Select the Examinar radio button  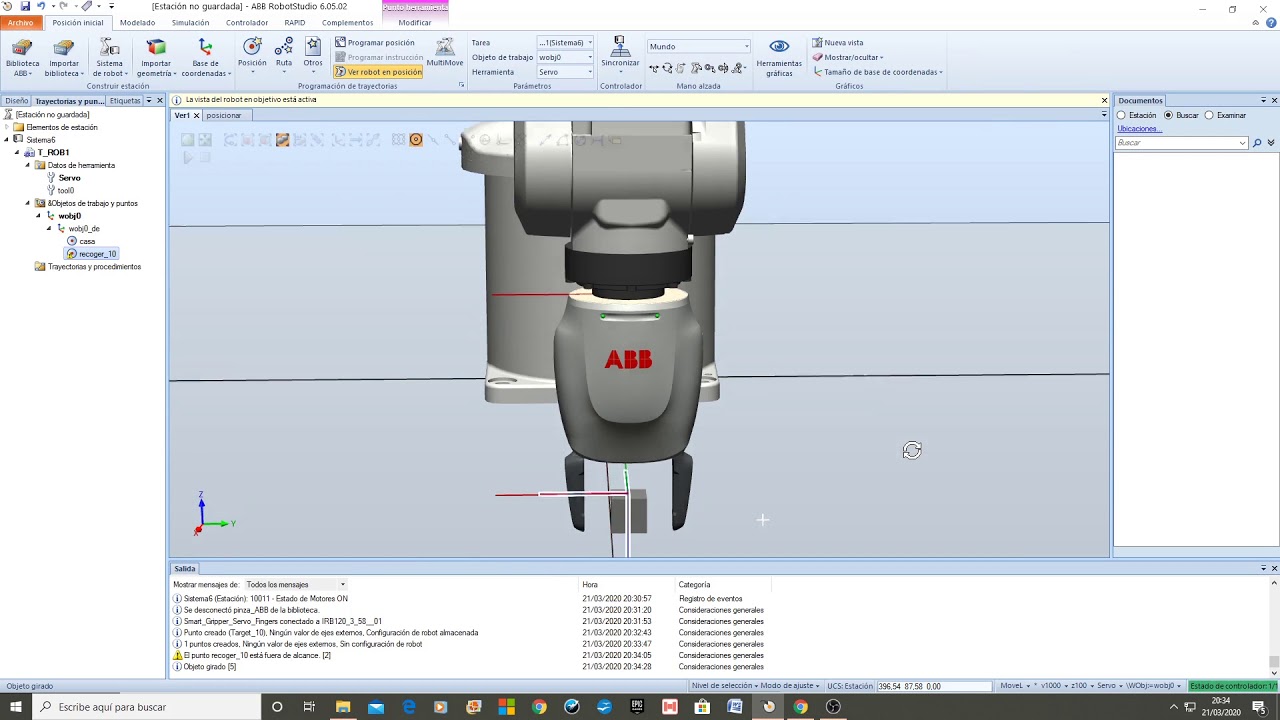coord(1209,115)
